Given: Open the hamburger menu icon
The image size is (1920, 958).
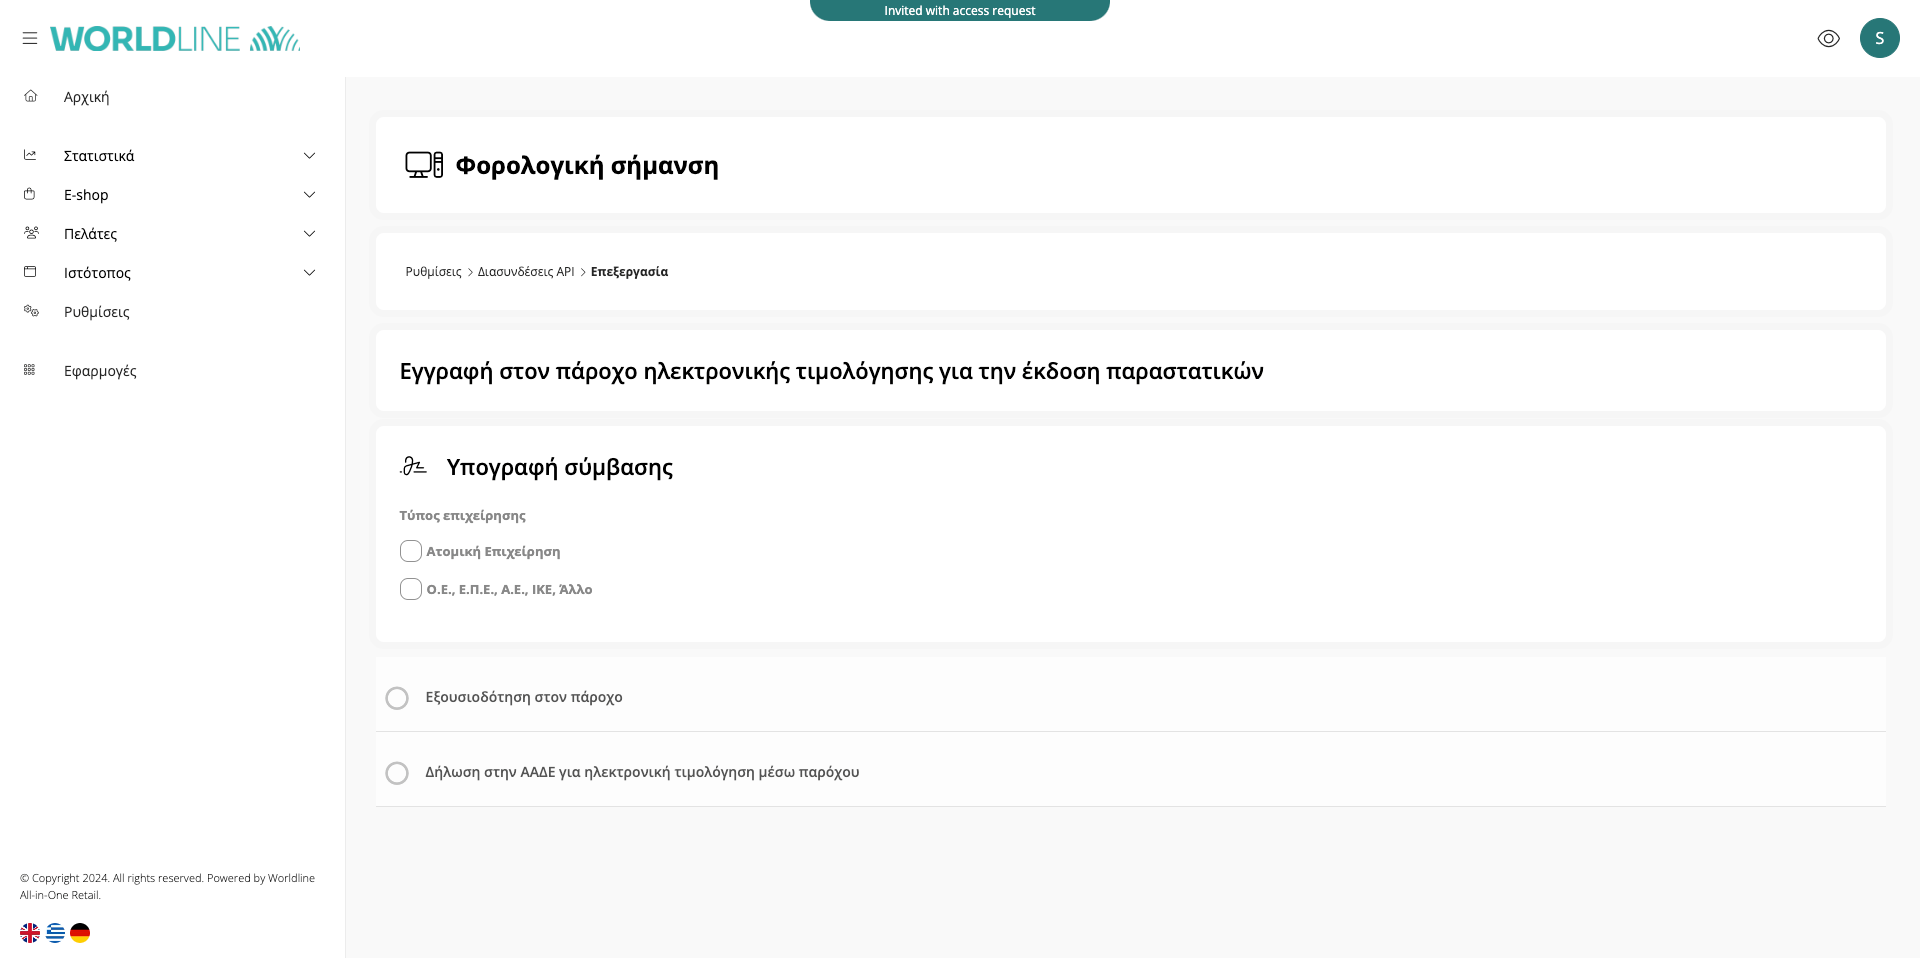Looking at the screenshot, I should 30,38.
